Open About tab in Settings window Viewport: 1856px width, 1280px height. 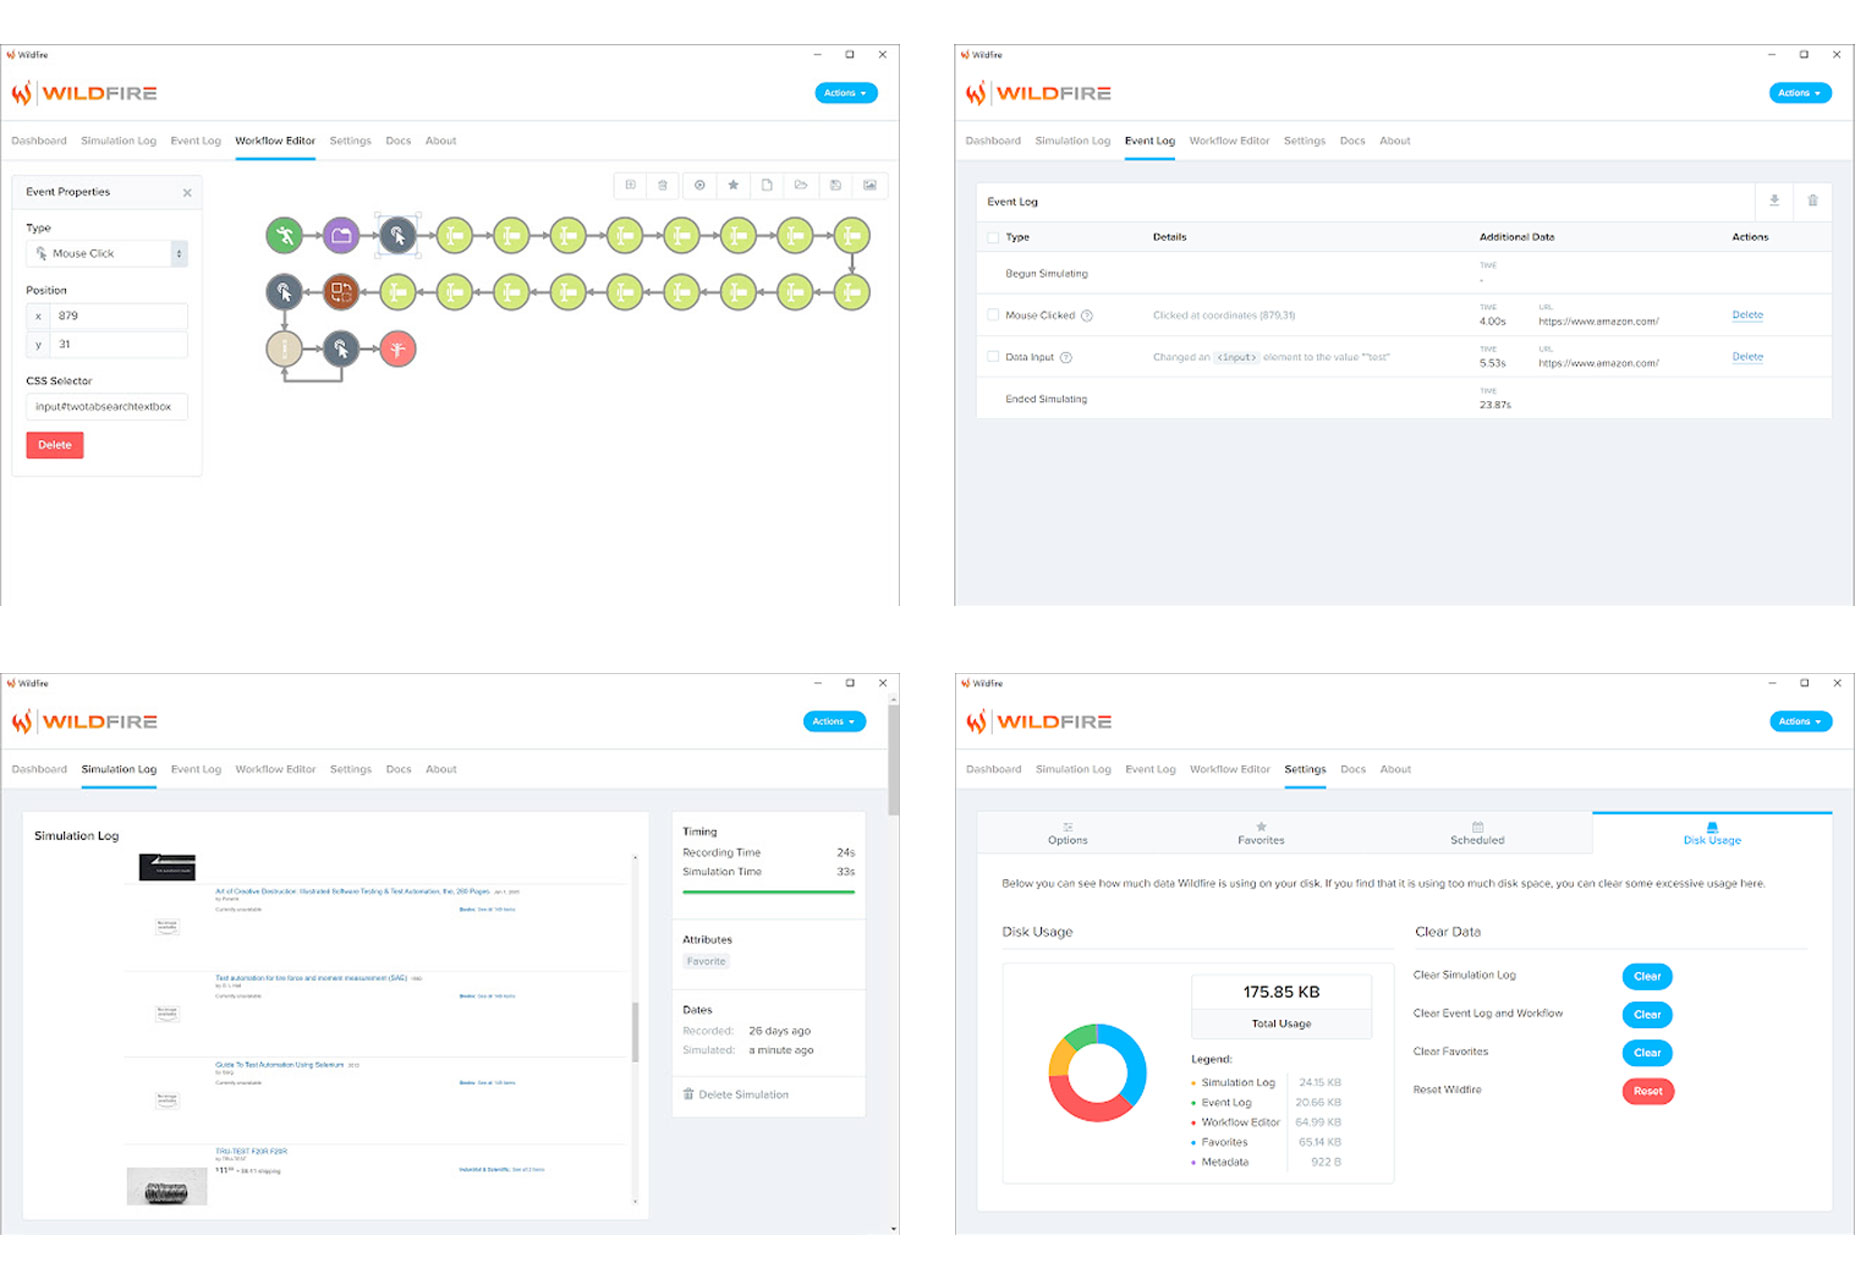click(x=1395, y=770)
